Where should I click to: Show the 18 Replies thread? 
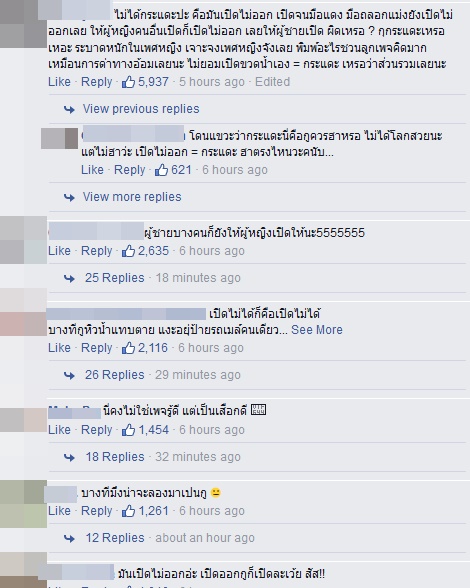click(x=114, y=456)
